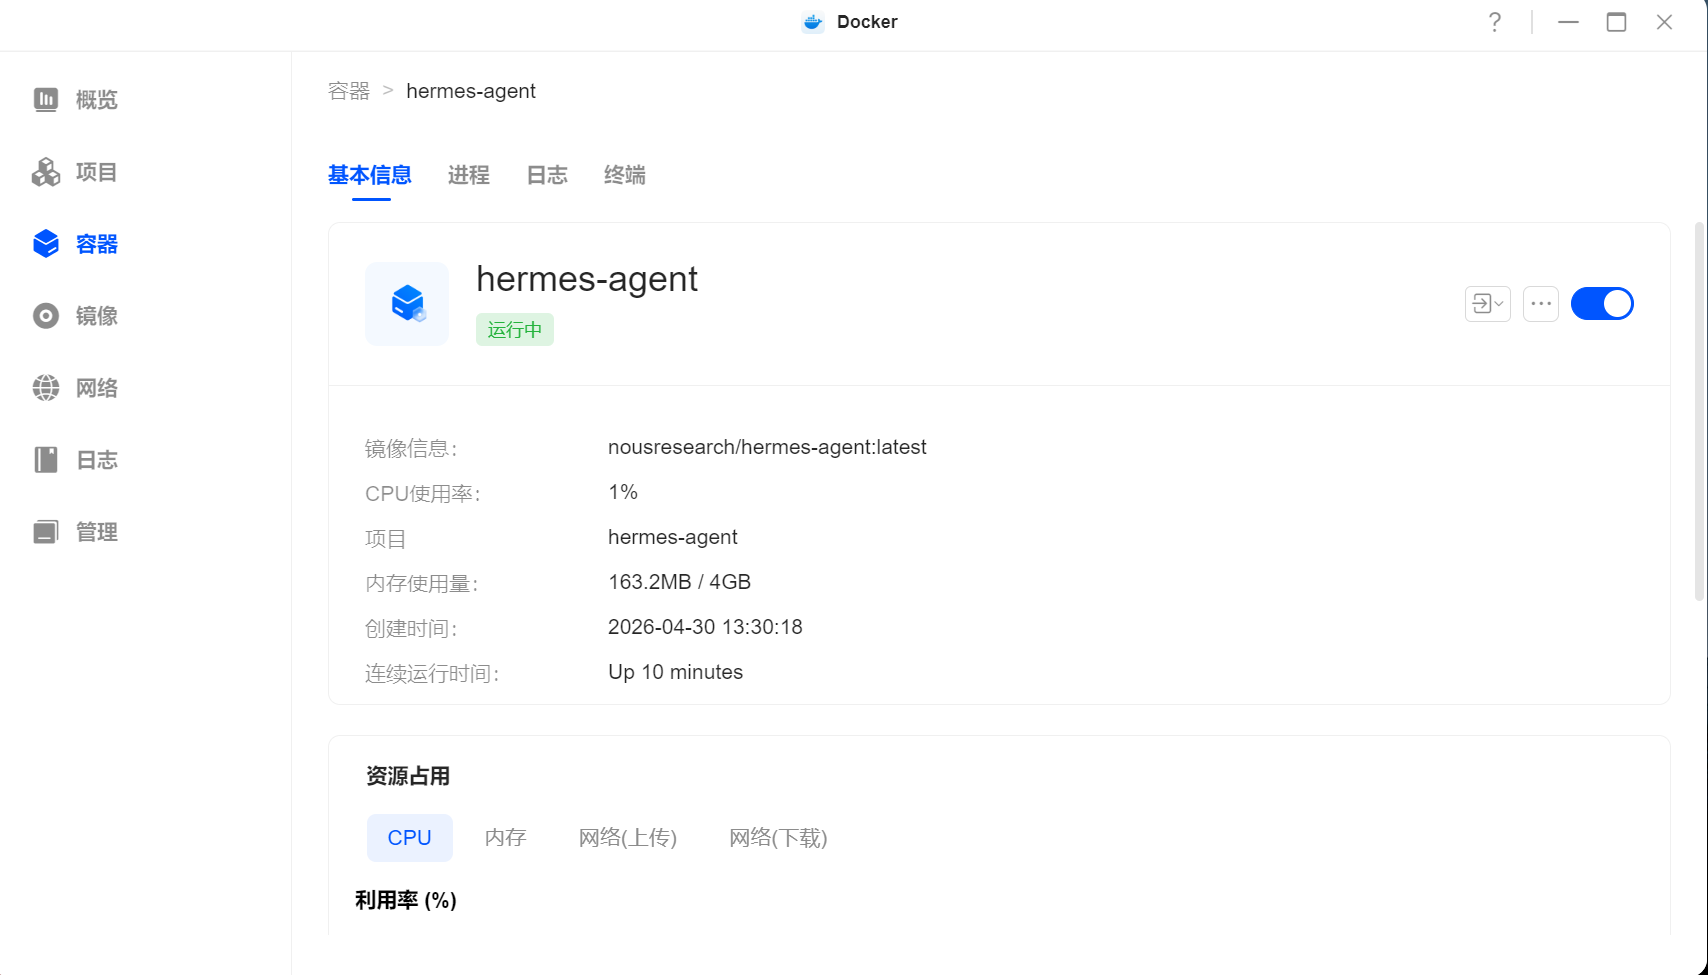Toggle the hermes-agent running switch off
1708x975 pixels.
[x=1602, y=304]
